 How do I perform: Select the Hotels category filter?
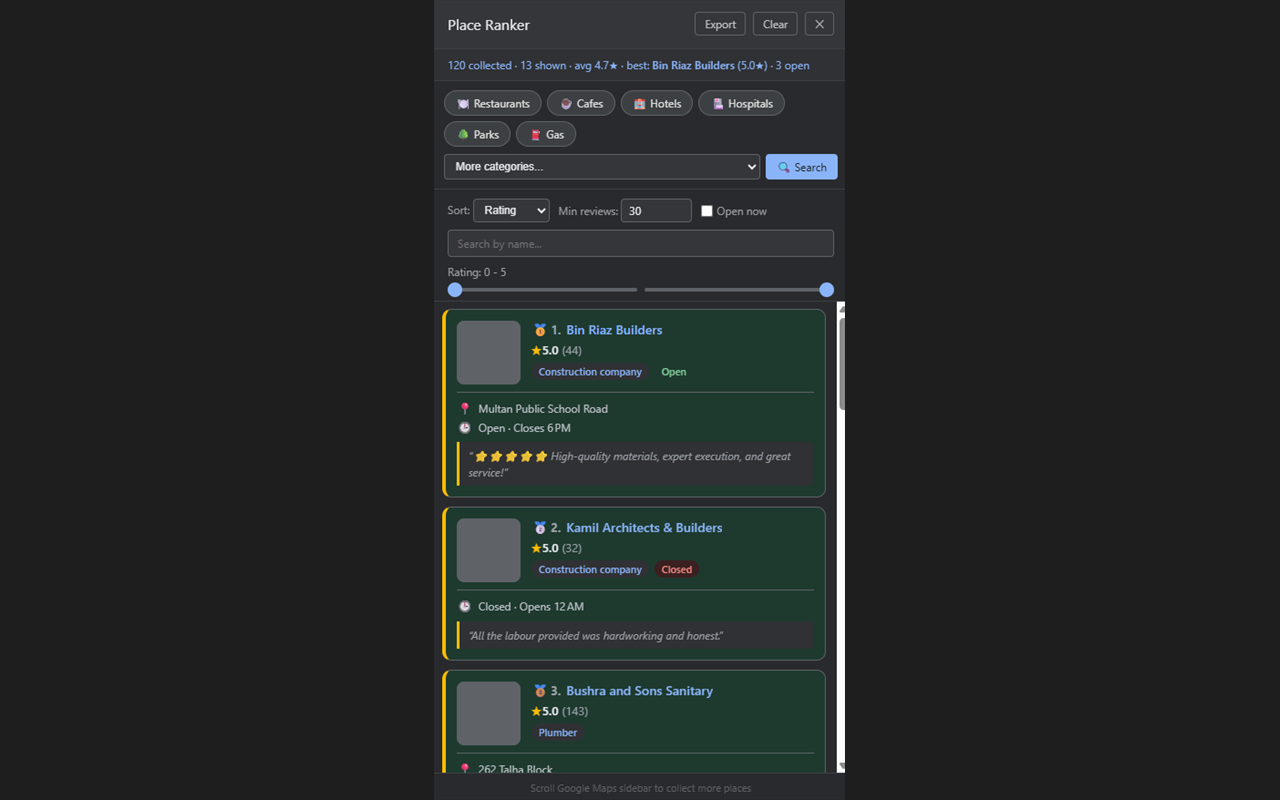[656, 103]
